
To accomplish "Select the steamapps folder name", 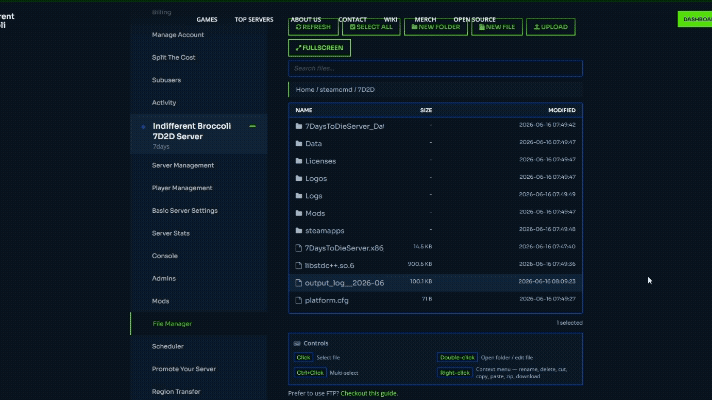I will click(325, 231).
